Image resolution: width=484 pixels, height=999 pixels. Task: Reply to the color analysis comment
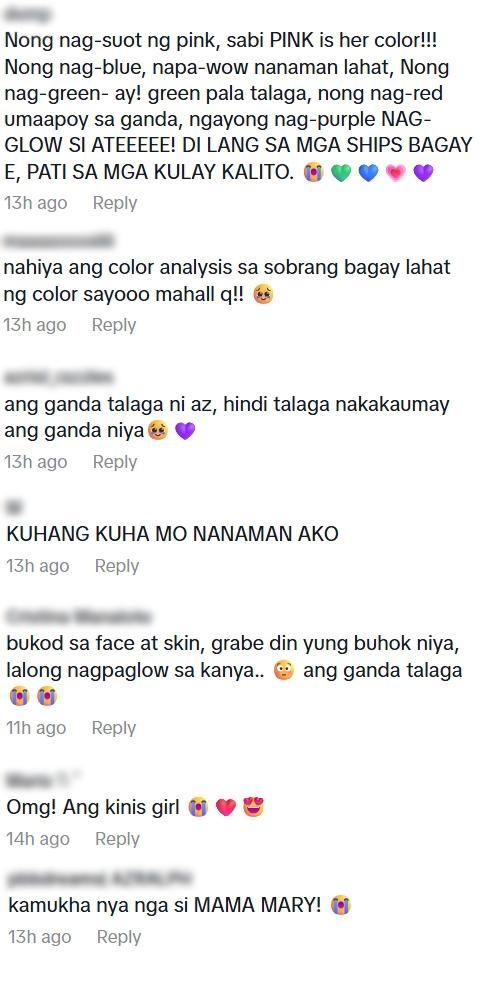[x=113, y=325]
